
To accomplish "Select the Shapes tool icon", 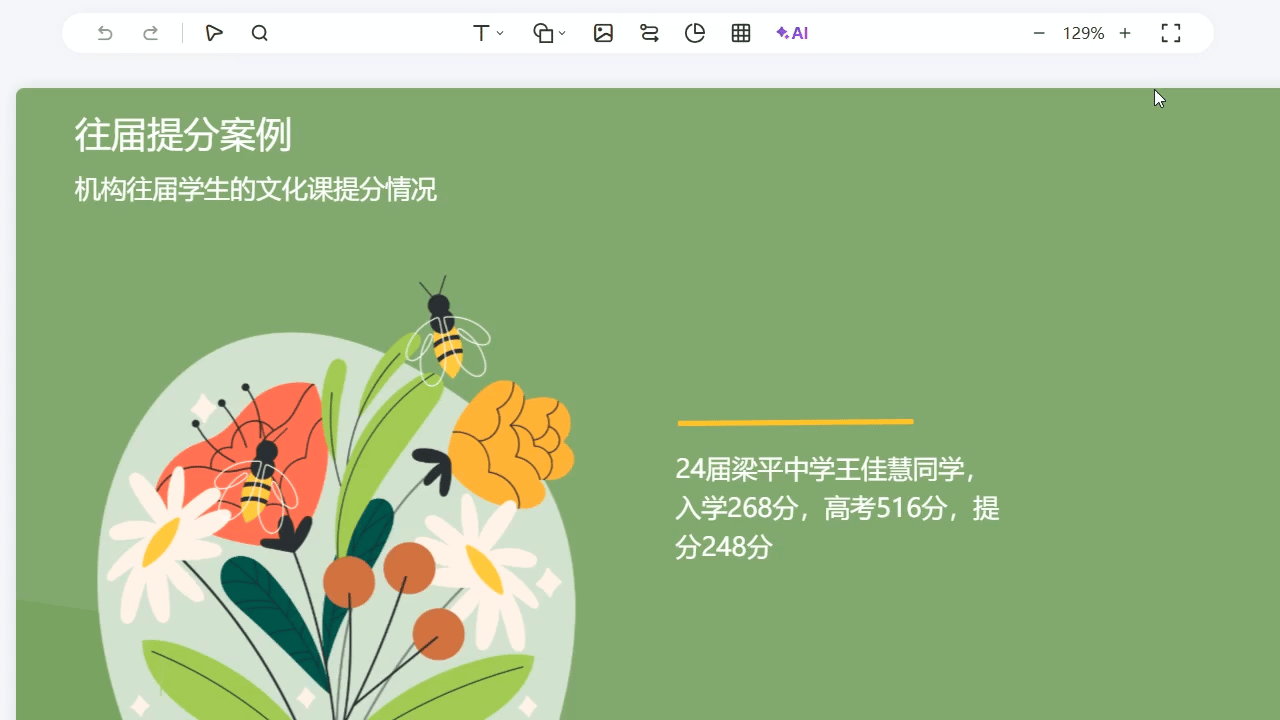I will [x=543, y=33].
